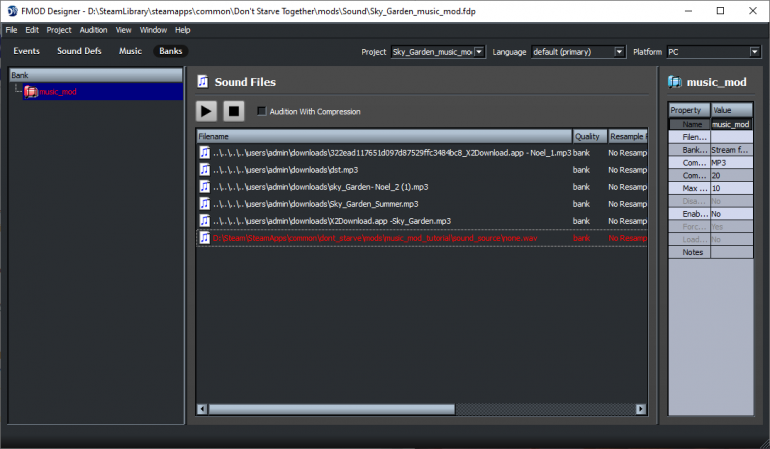This screenshot has width=770, height=449.
Task: Click the Max ... property label
Action: 689,188
